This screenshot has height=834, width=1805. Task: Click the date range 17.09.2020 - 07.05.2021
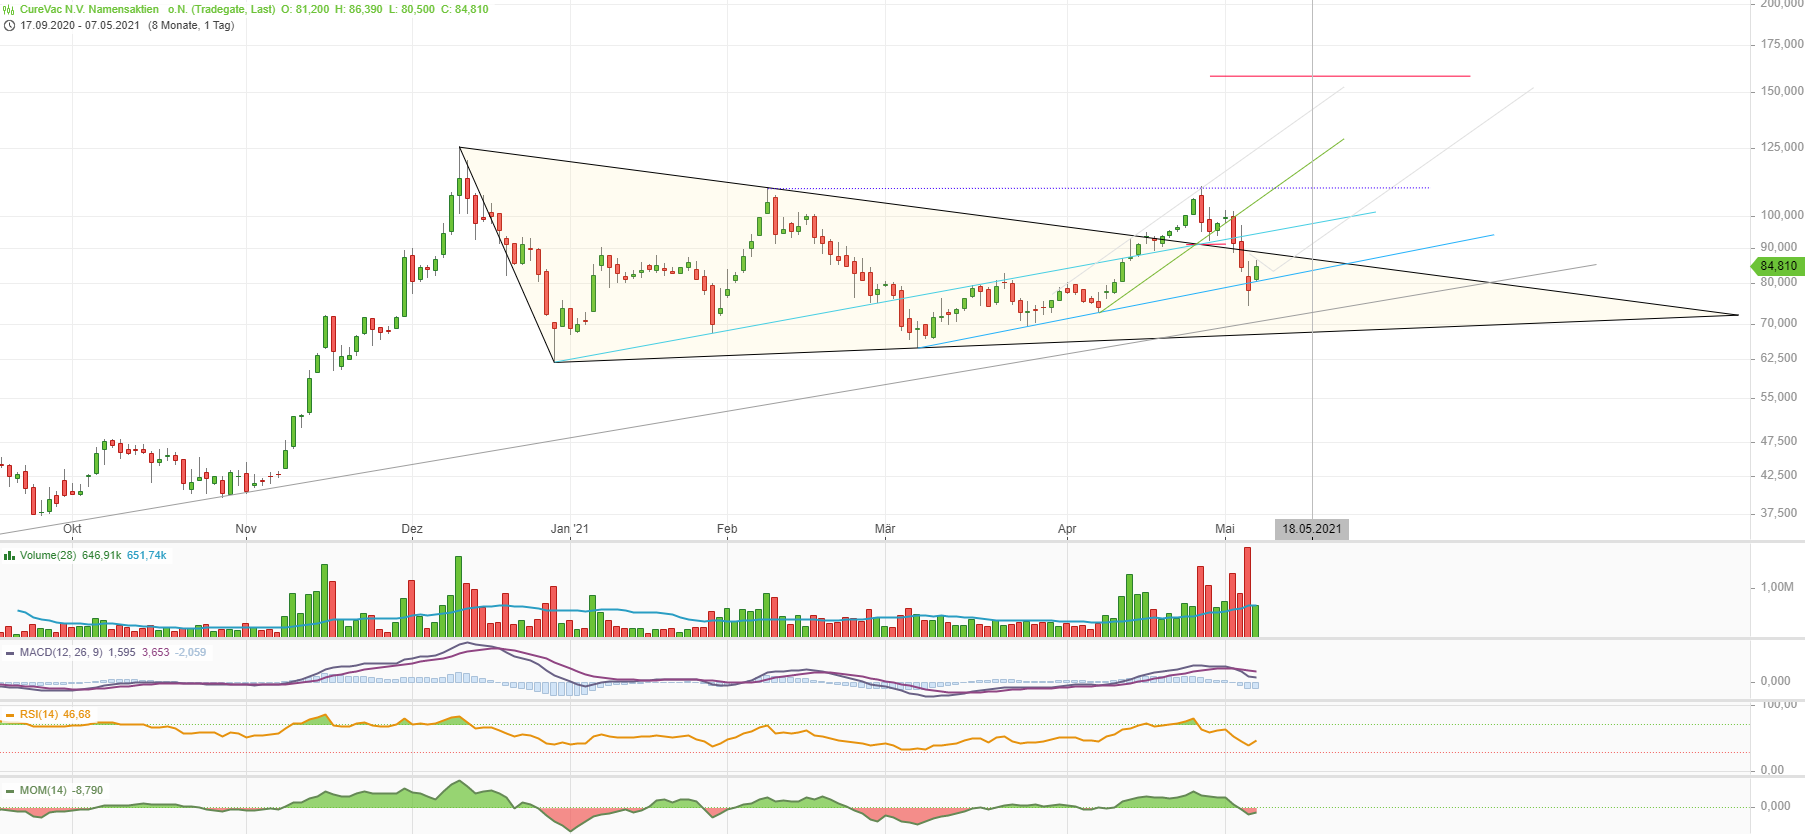click(80, 25)
